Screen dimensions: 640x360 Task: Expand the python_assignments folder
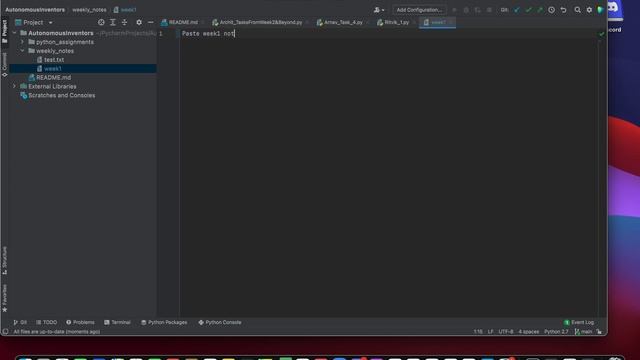pyautogui.click(x=22, y=42)
